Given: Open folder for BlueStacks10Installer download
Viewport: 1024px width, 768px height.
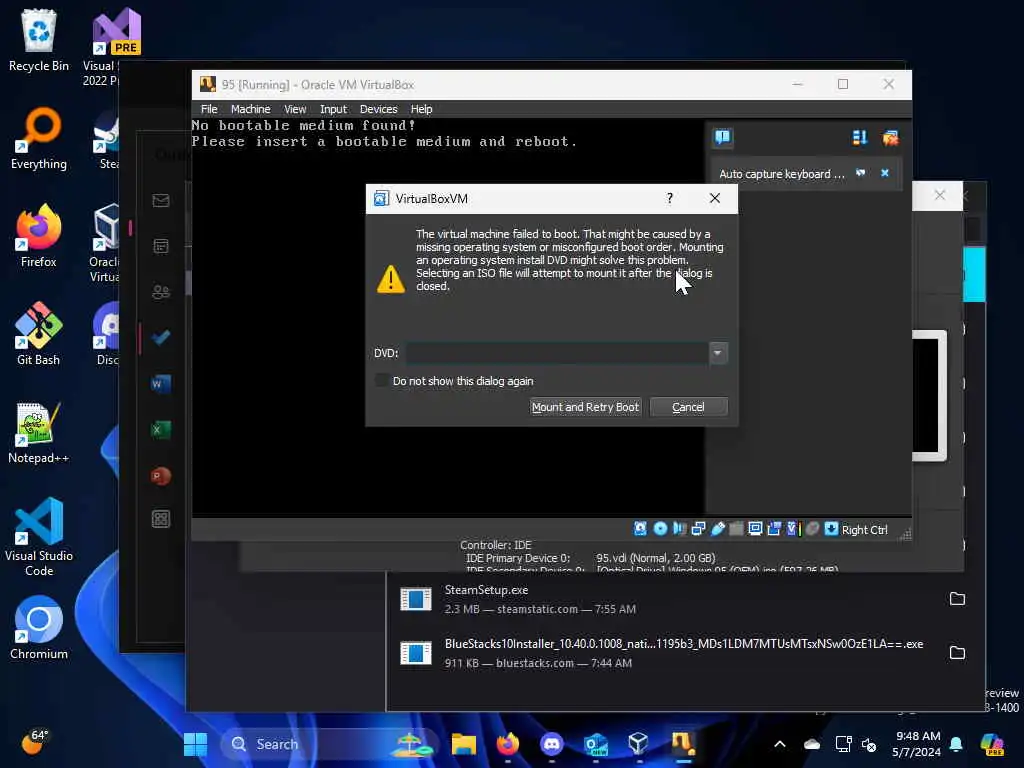Looking at the screenshot, I should point(957,652).
